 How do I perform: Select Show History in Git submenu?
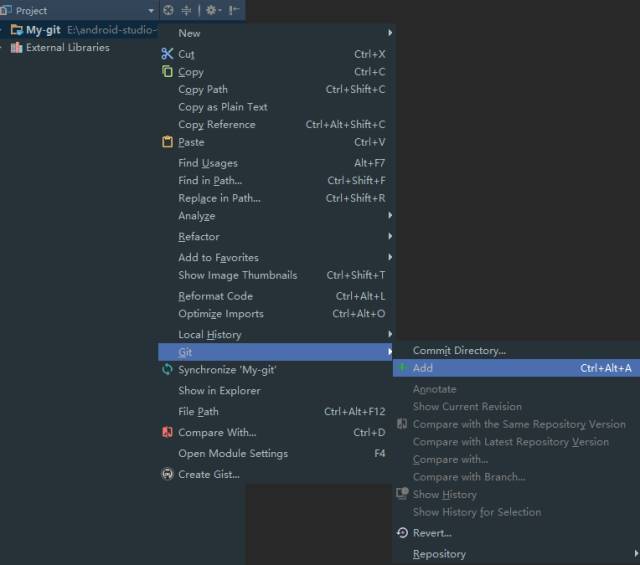(x=516, y=495)
